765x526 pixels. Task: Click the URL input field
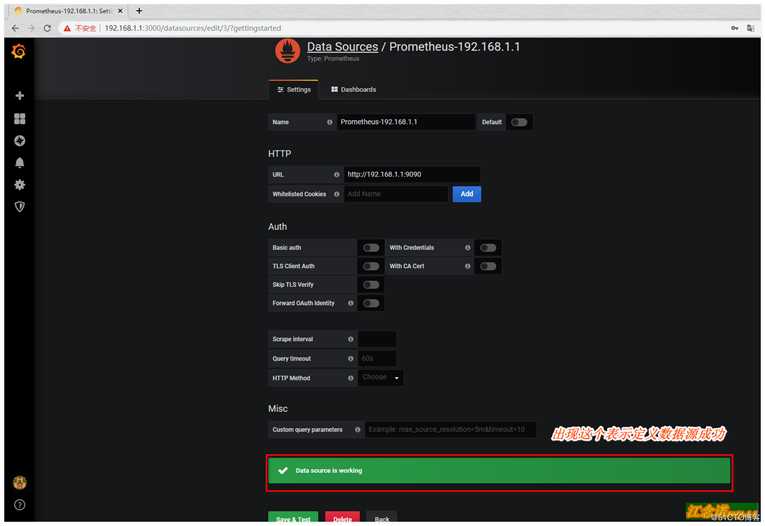412,174
